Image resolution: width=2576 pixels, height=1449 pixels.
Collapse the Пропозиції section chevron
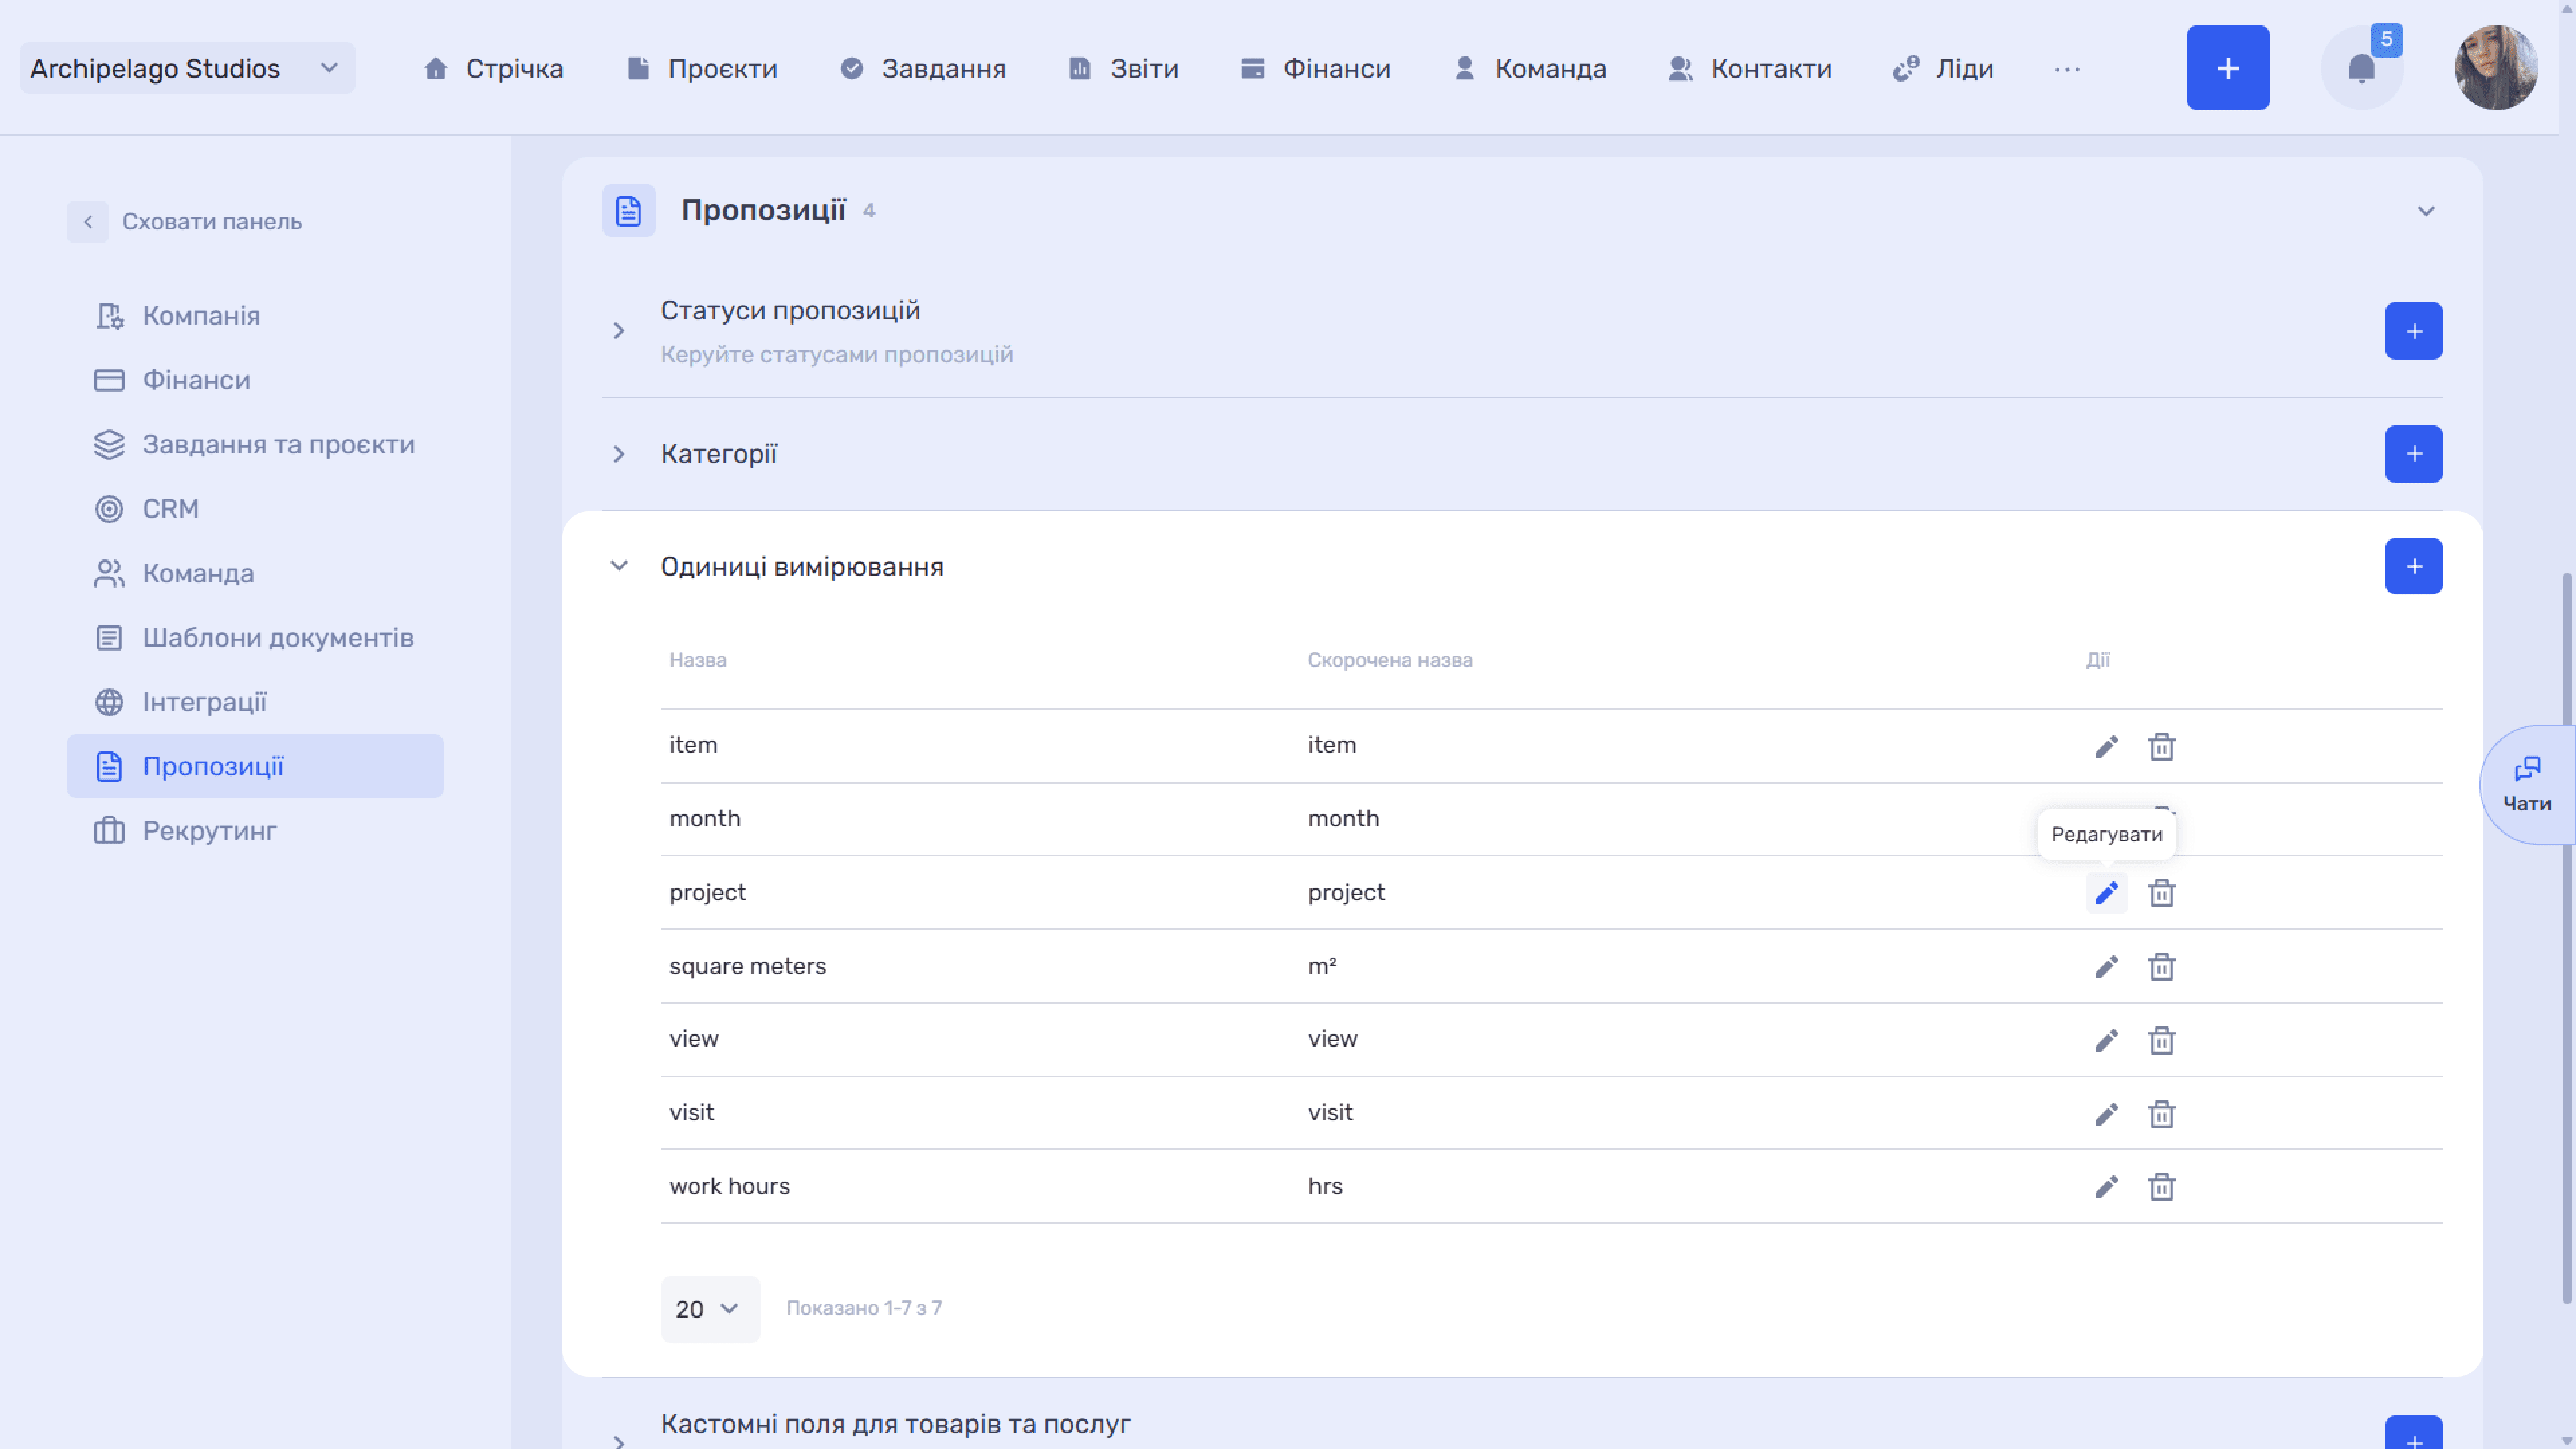pos(2425,211)
